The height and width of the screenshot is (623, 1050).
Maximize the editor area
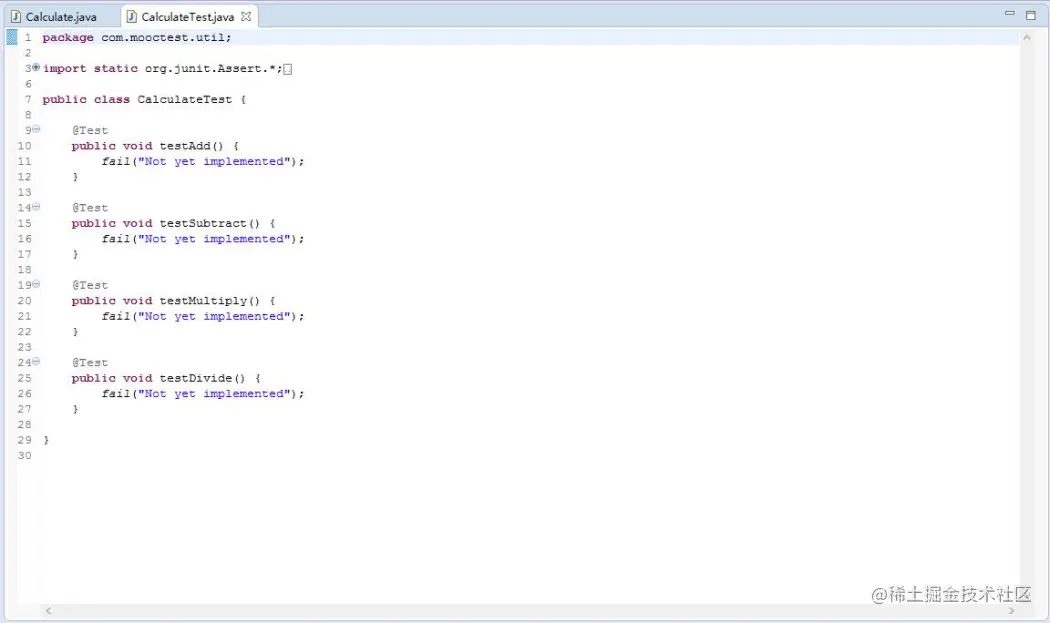pyautogui.click(x=1031, y=15)
